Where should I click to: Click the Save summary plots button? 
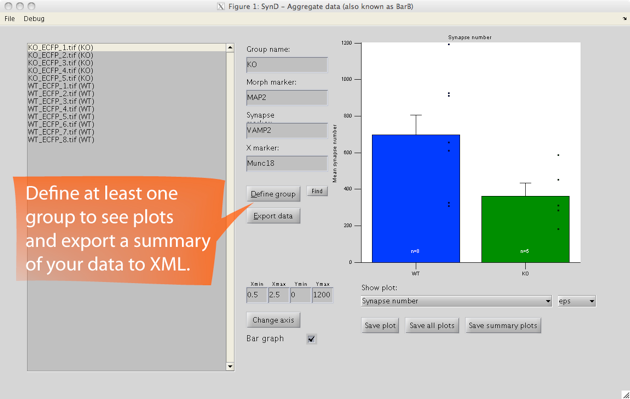point(503,325)
